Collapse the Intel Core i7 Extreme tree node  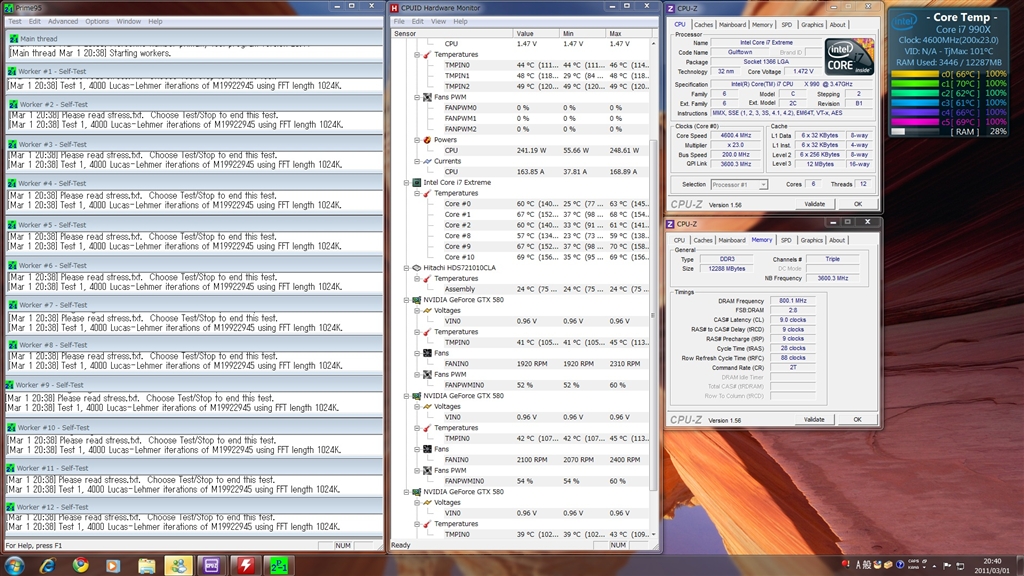404,183
